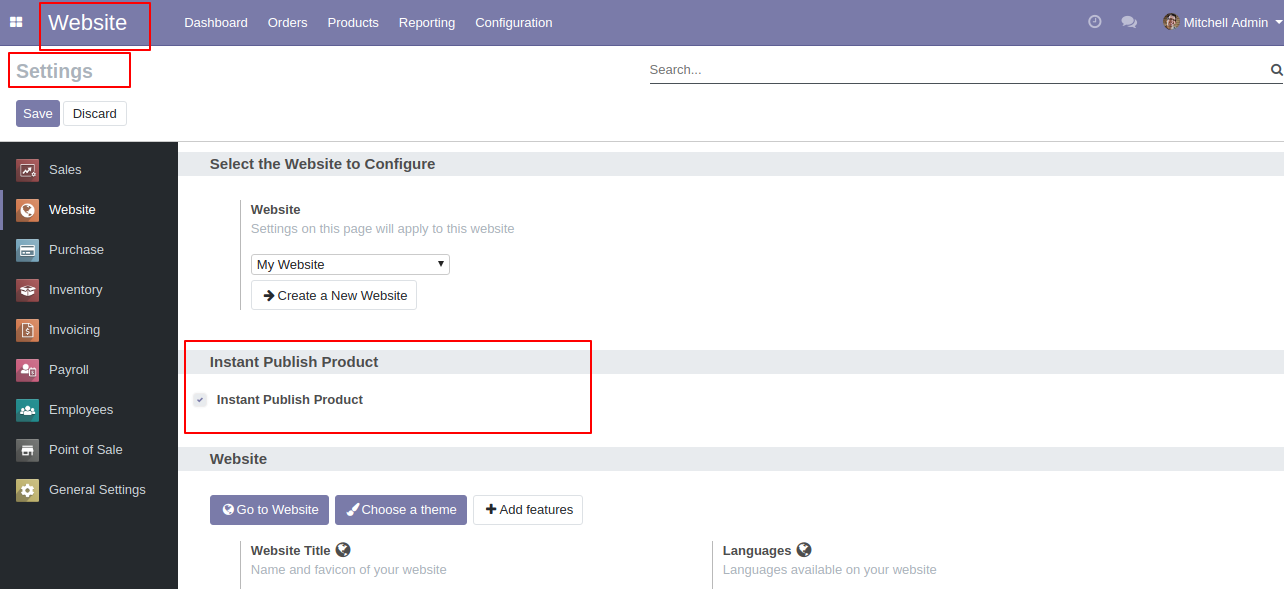Click Create a New Website button
Screen dimensions: 1284x589
click(334, 295)
